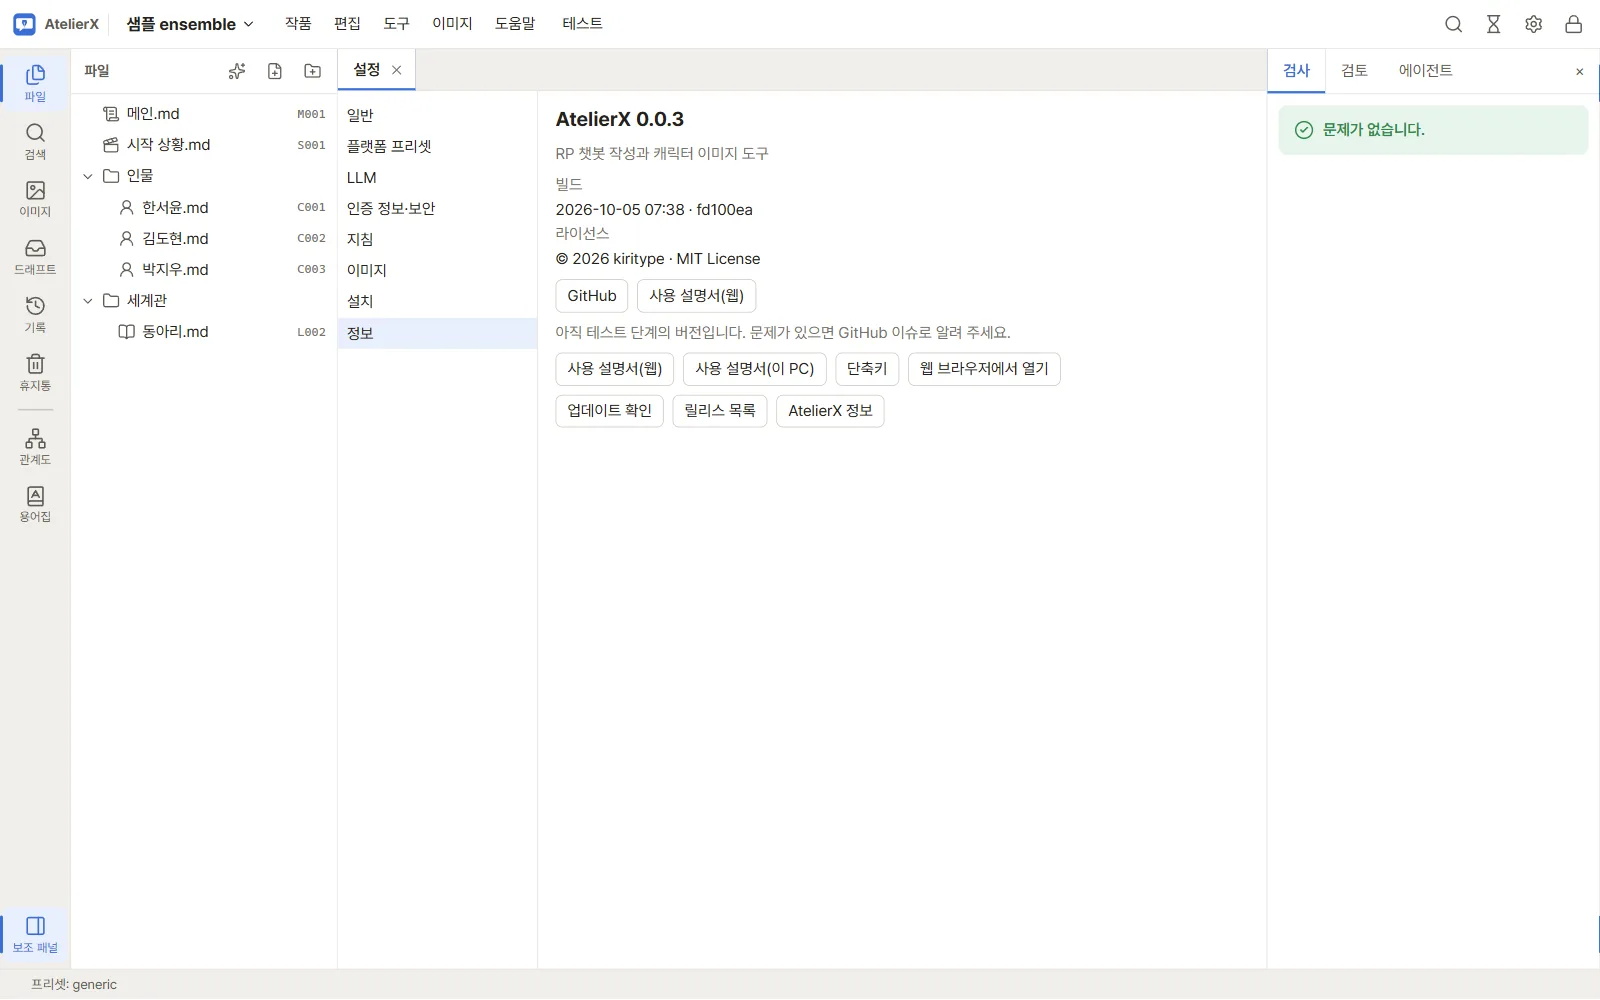The width and height of the screenshot is (1600, 1000).
Task: Click the new folder icon
Action: [313, 71]
